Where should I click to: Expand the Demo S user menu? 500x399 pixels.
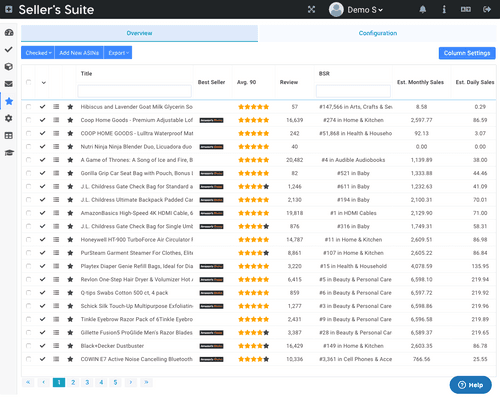pos(356,10)
